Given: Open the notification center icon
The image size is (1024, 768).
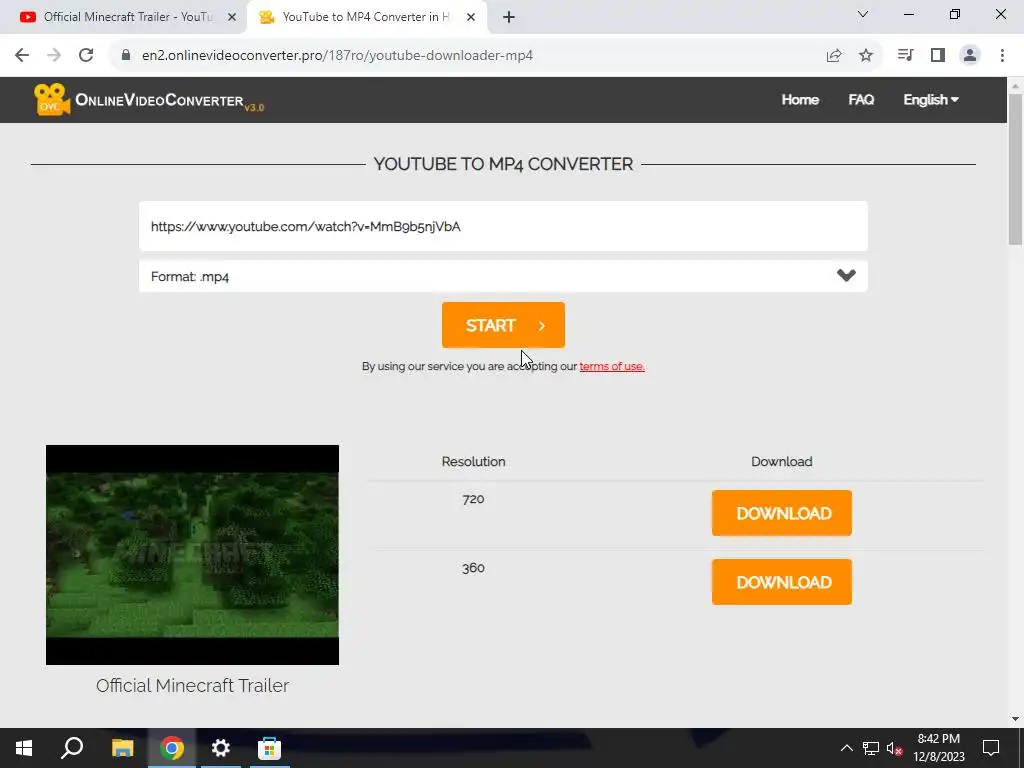Looking at the screenshot, I should pos(991,748).
